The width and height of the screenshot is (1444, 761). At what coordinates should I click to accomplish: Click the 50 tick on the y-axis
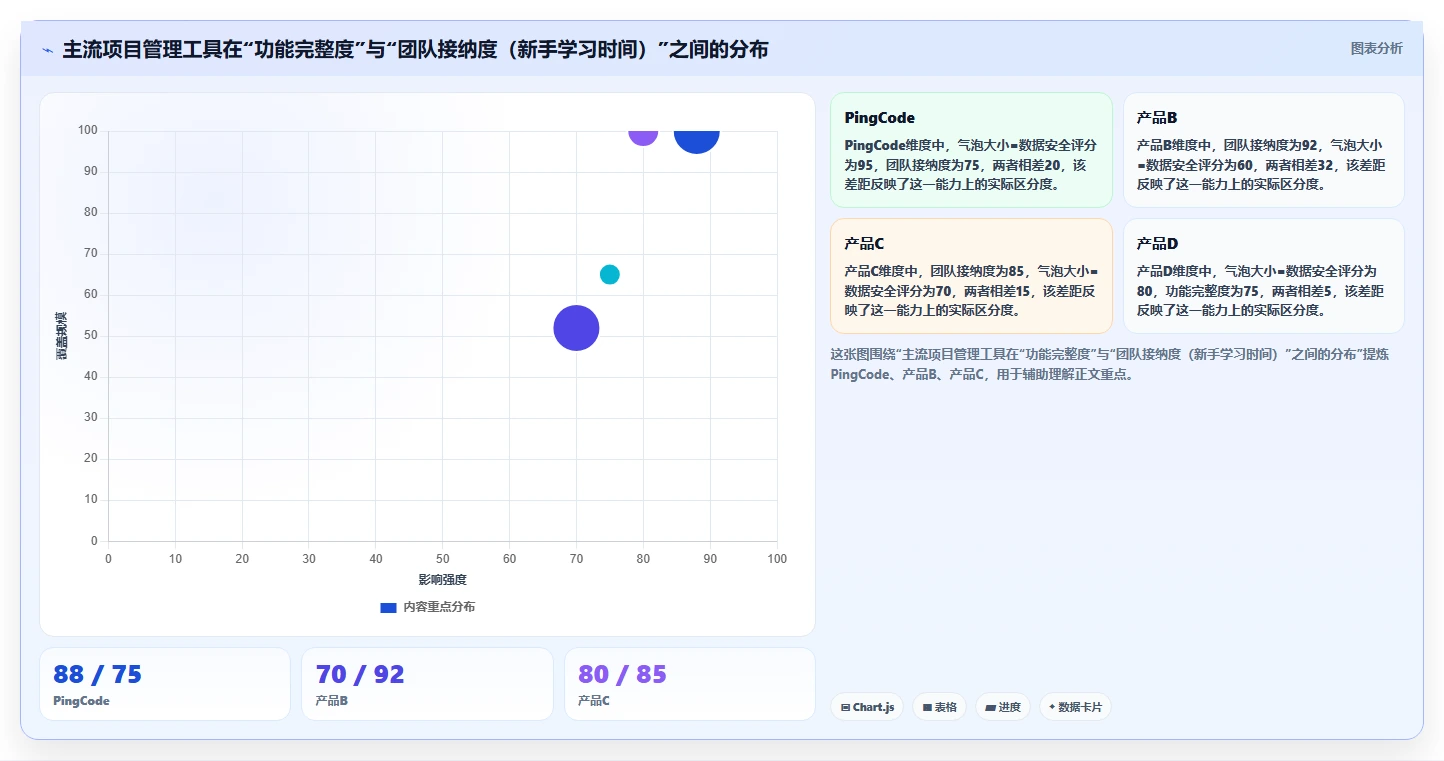pos(91,336)
